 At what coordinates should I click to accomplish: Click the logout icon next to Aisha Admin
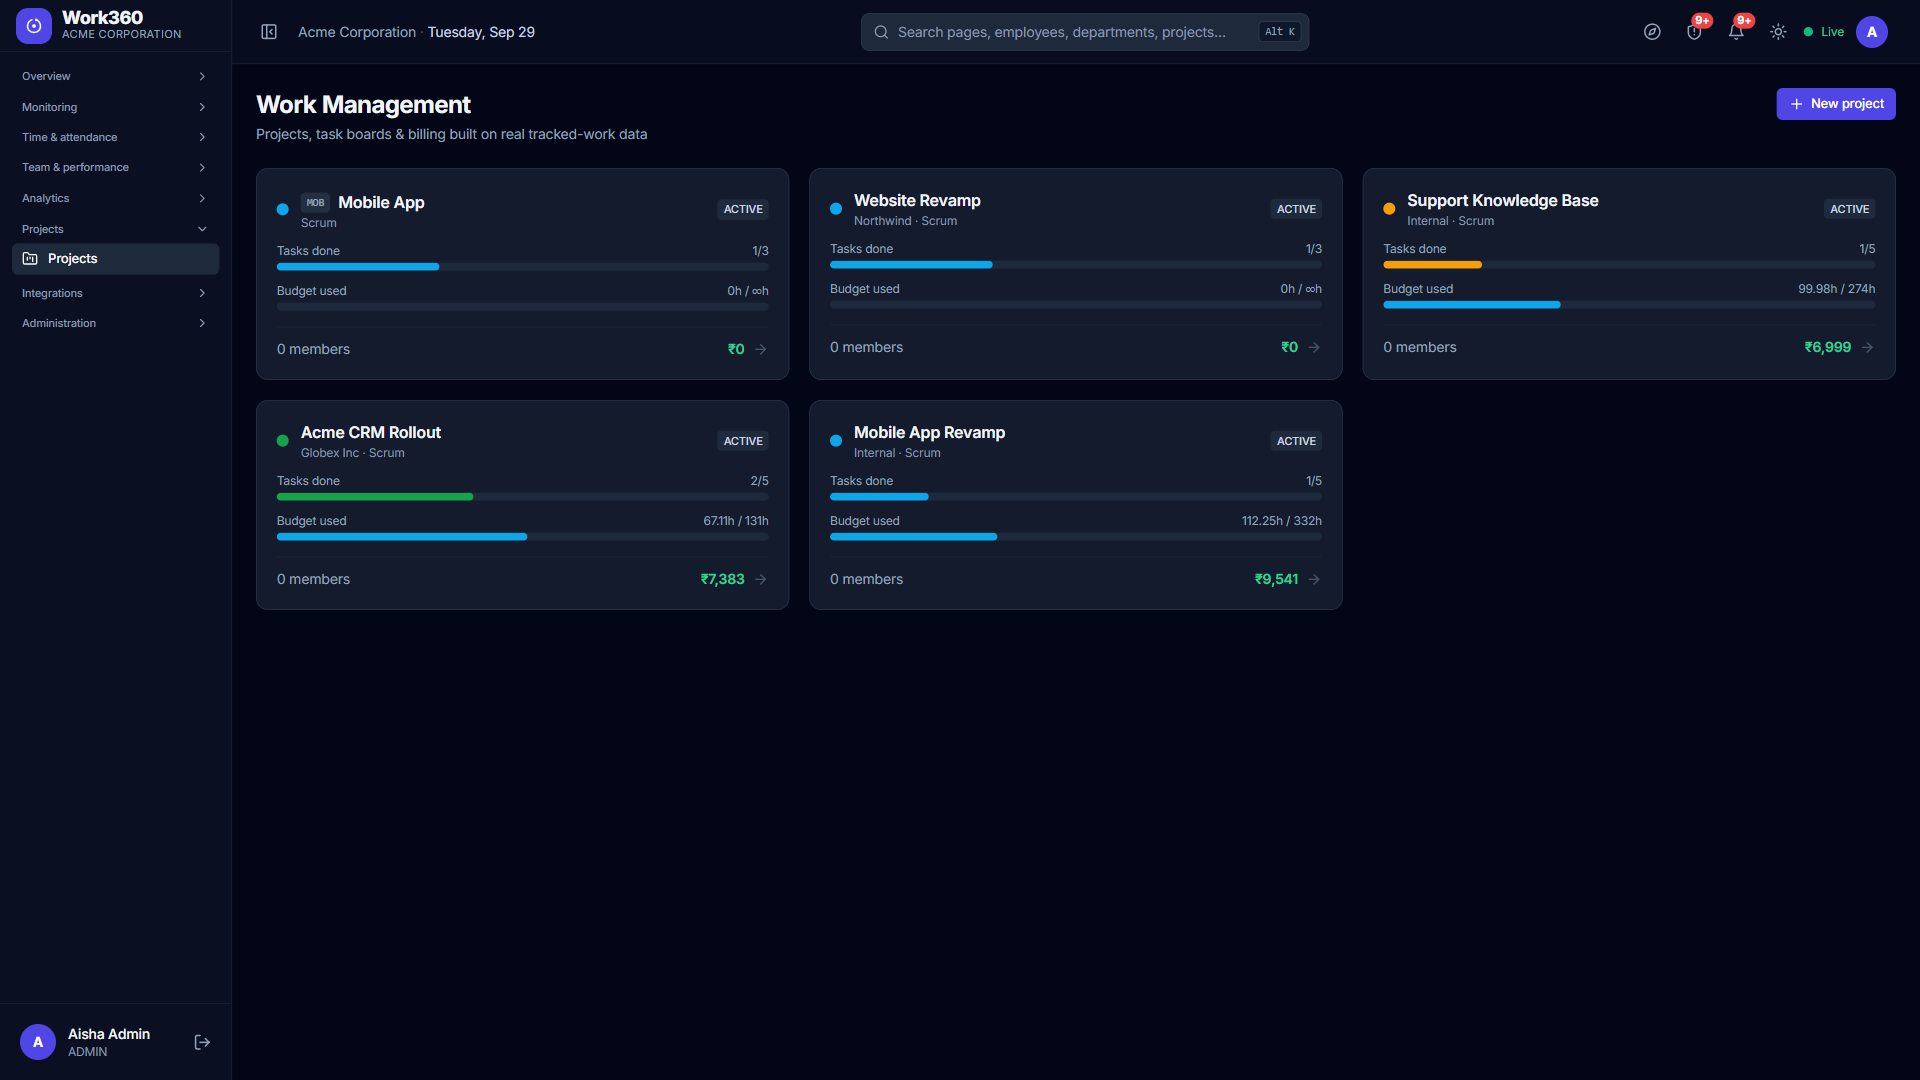(202, 1042)
